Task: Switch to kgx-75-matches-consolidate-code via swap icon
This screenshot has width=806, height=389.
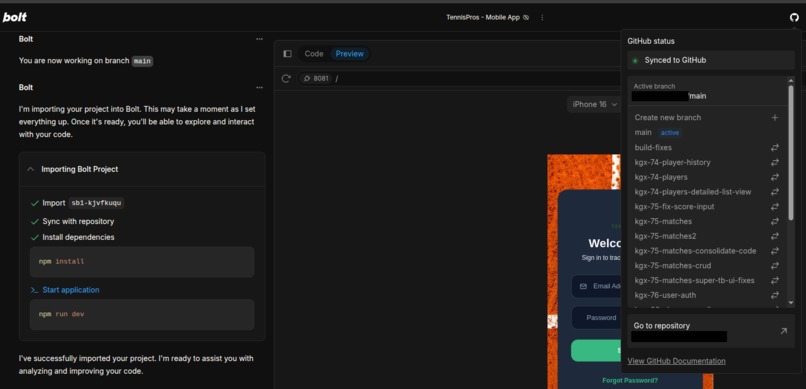Action: coord(775,251)
